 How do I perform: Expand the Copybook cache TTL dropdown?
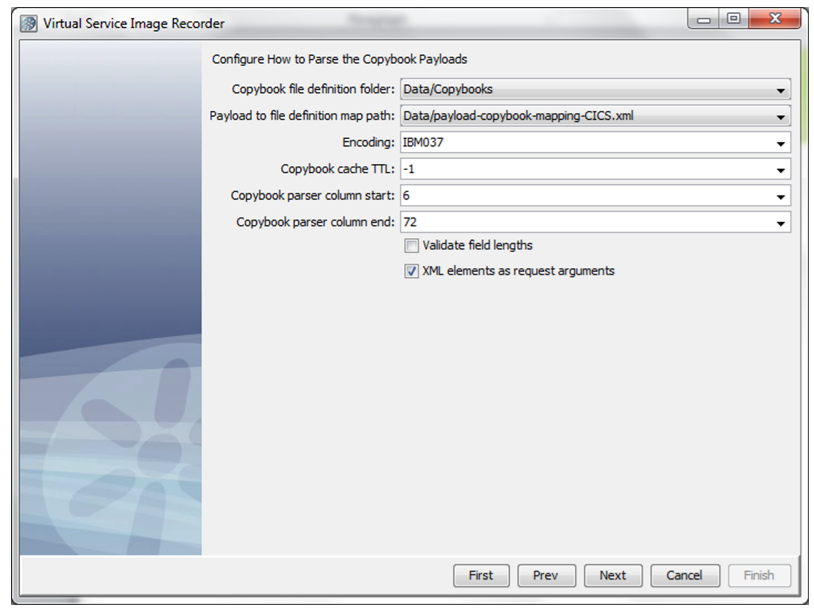click(780, 169)
